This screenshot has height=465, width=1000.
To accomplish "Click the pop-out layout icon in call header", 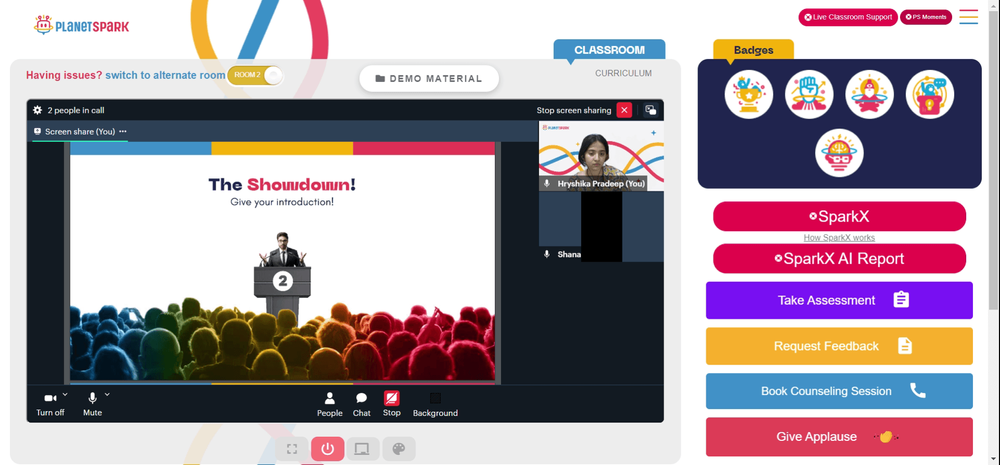I will tap(651, 110).
